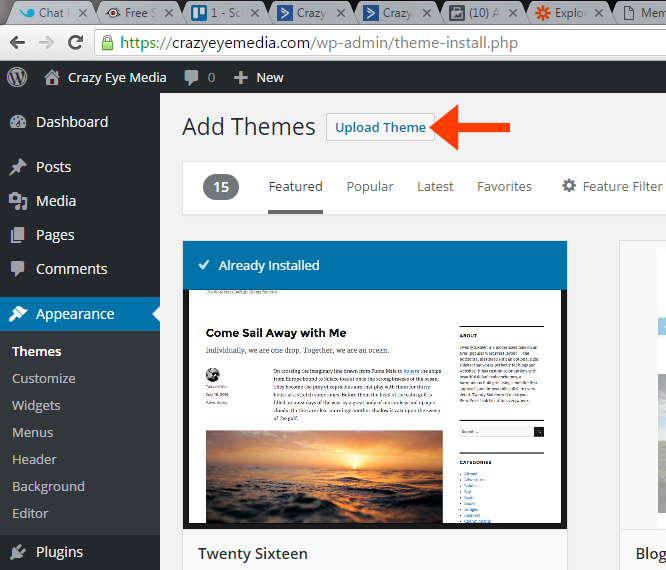Click the Upload Theme button

[380, 127]
